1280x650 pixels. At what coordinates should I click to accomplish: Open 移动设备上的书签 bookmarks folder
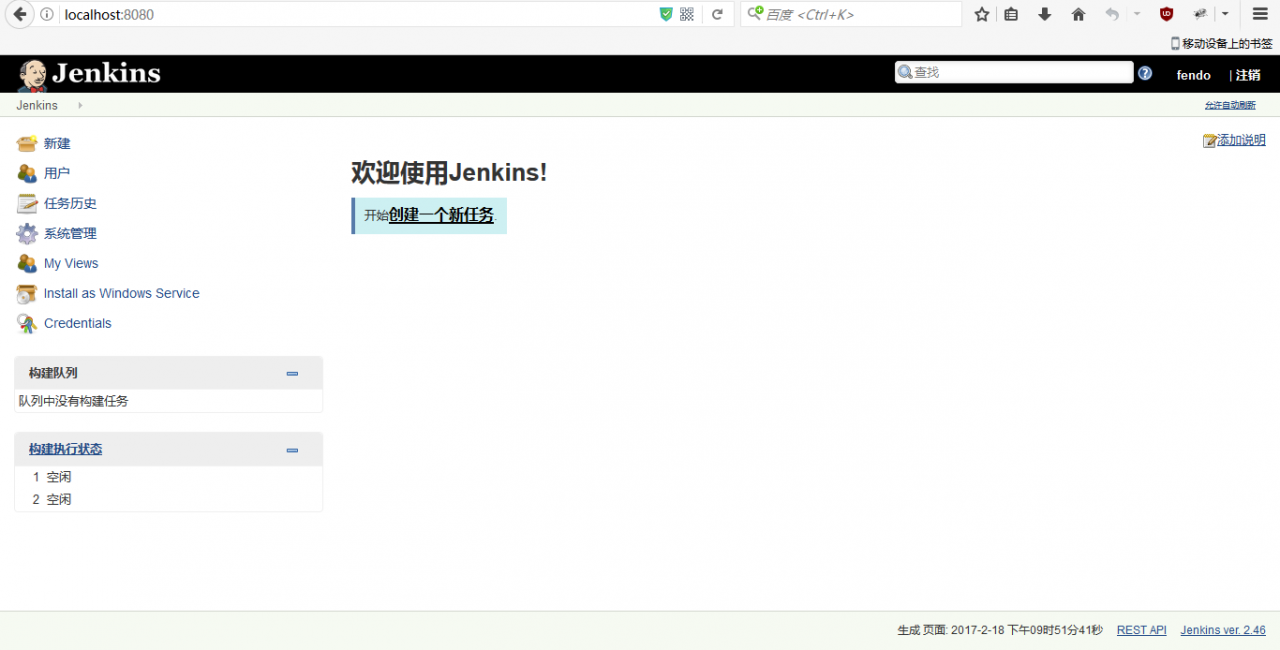point(1221,43)
